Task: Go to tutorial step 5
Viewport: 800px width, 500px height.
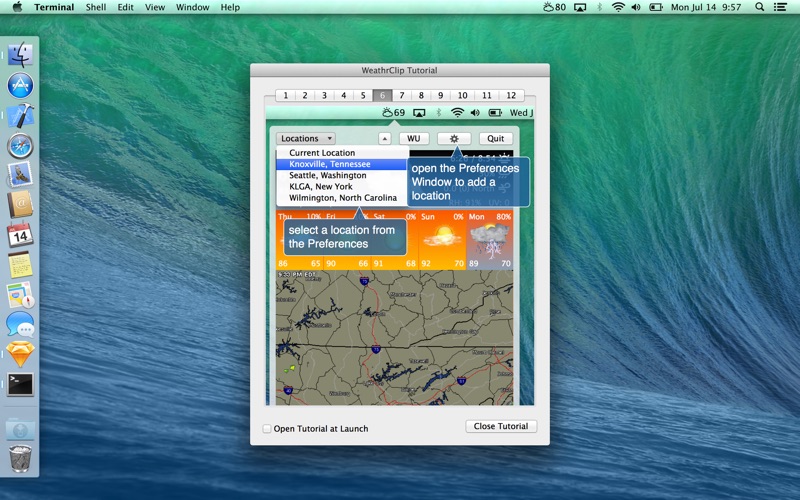Action: pos(363,95)
